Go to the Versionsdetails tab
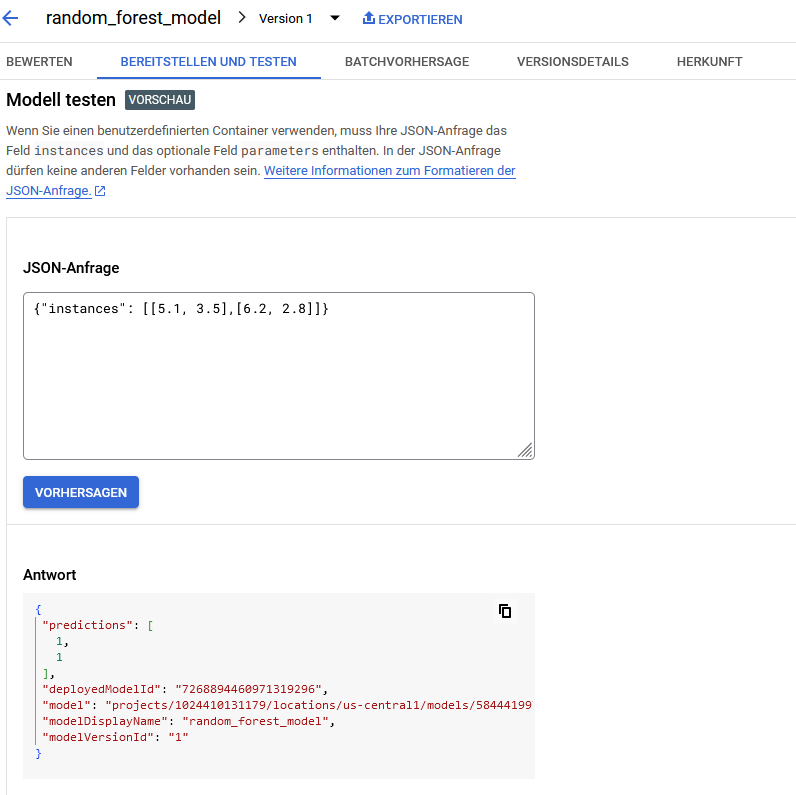This screenshot has width=796, height=795. tap(572, 62)
